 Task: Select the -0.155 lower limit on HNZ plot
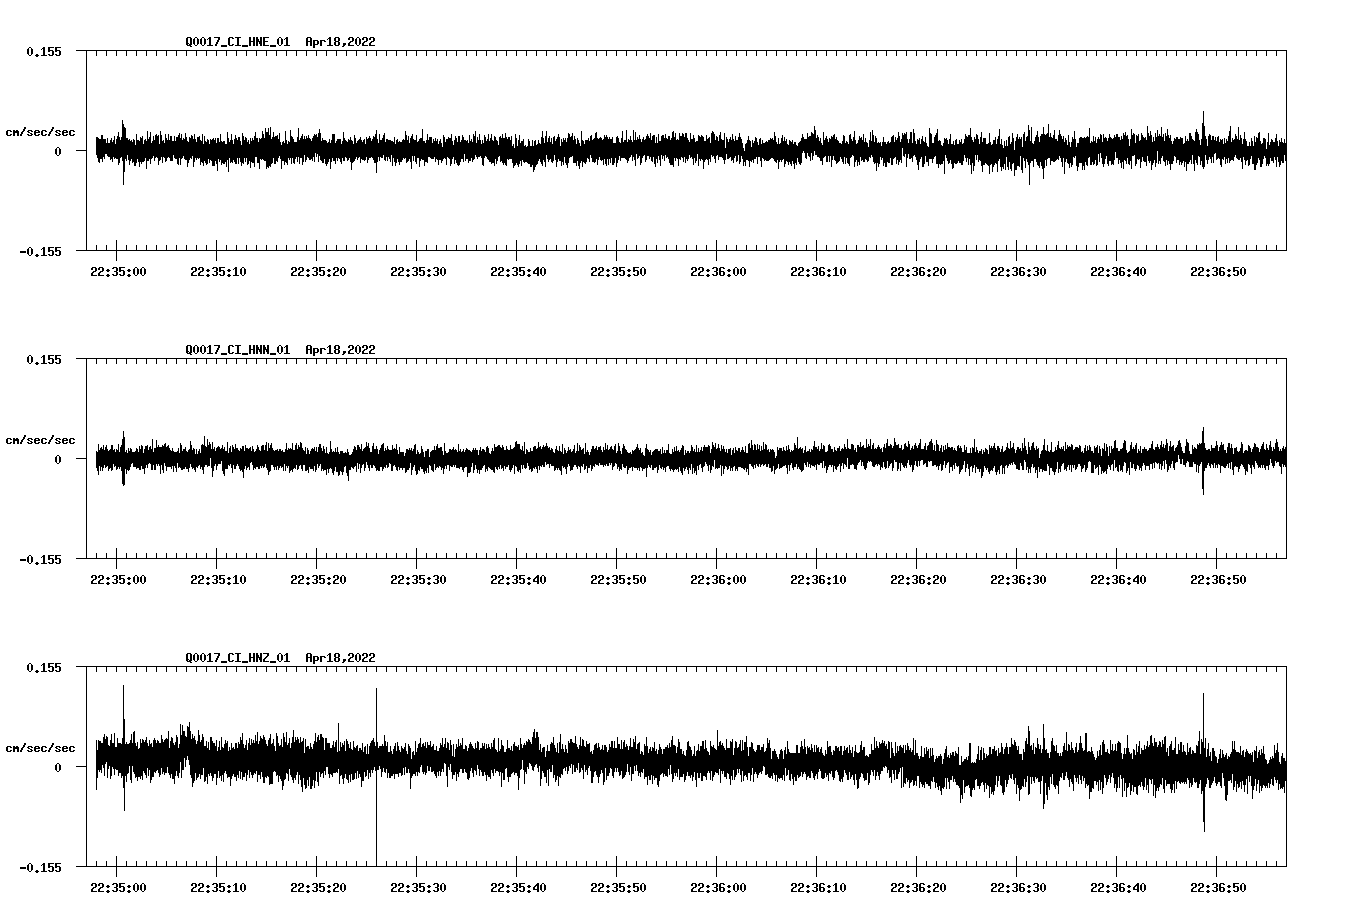point(40,867)
